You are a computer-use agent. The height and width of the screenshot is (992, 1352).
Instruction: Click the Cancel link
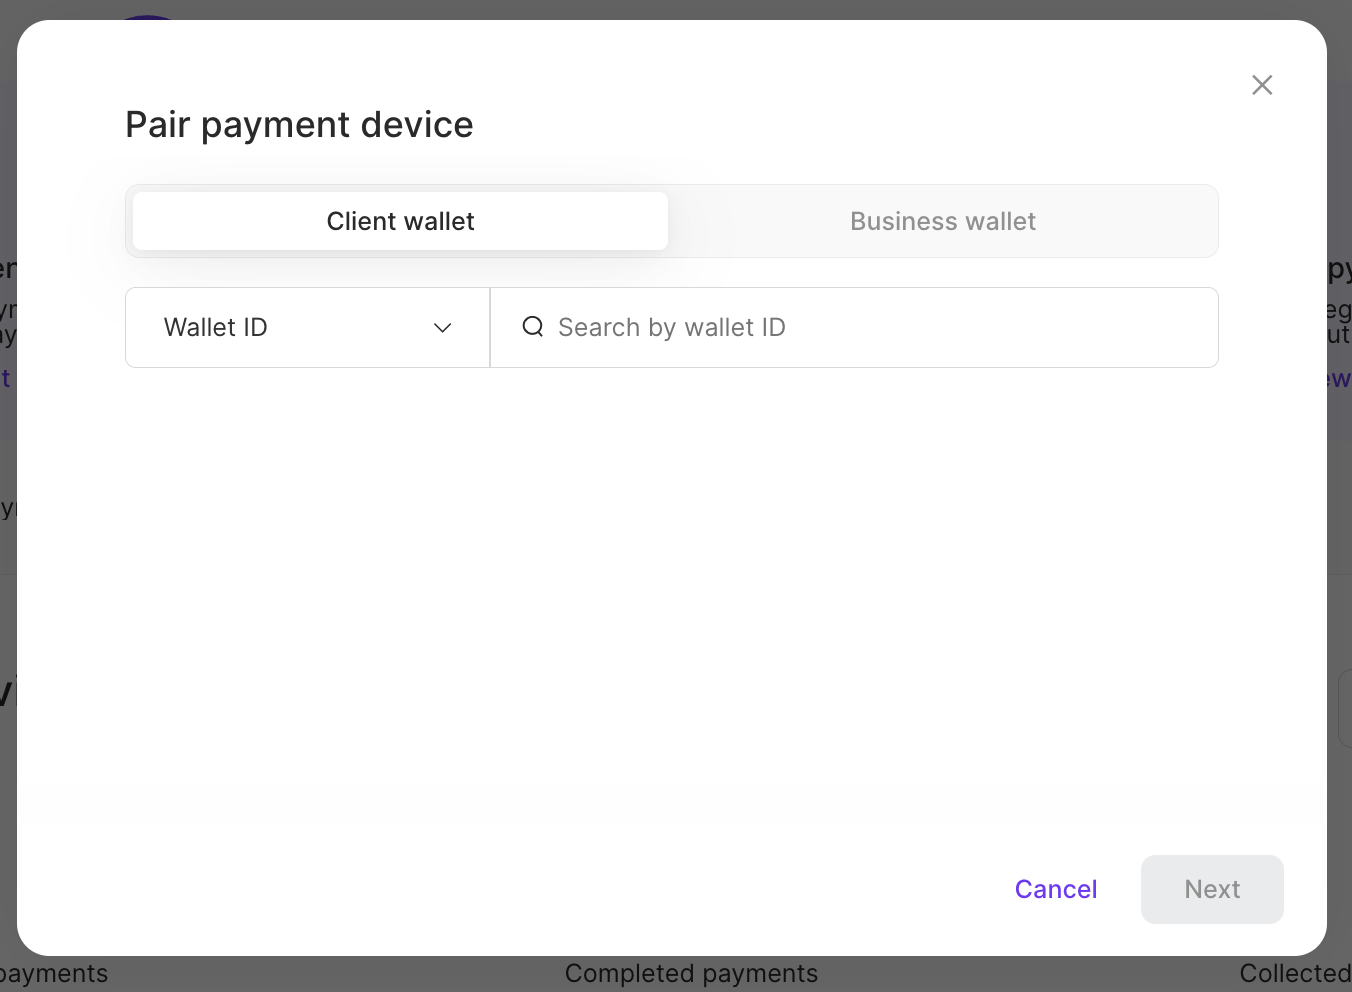click(x=1055, y=889)
